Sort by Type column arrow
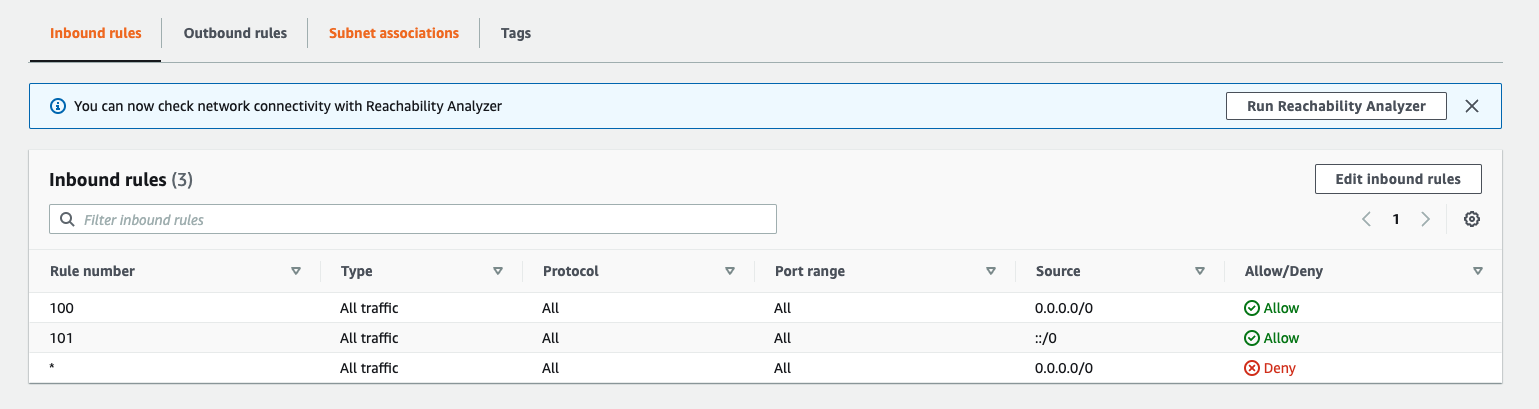 point(498,271)
